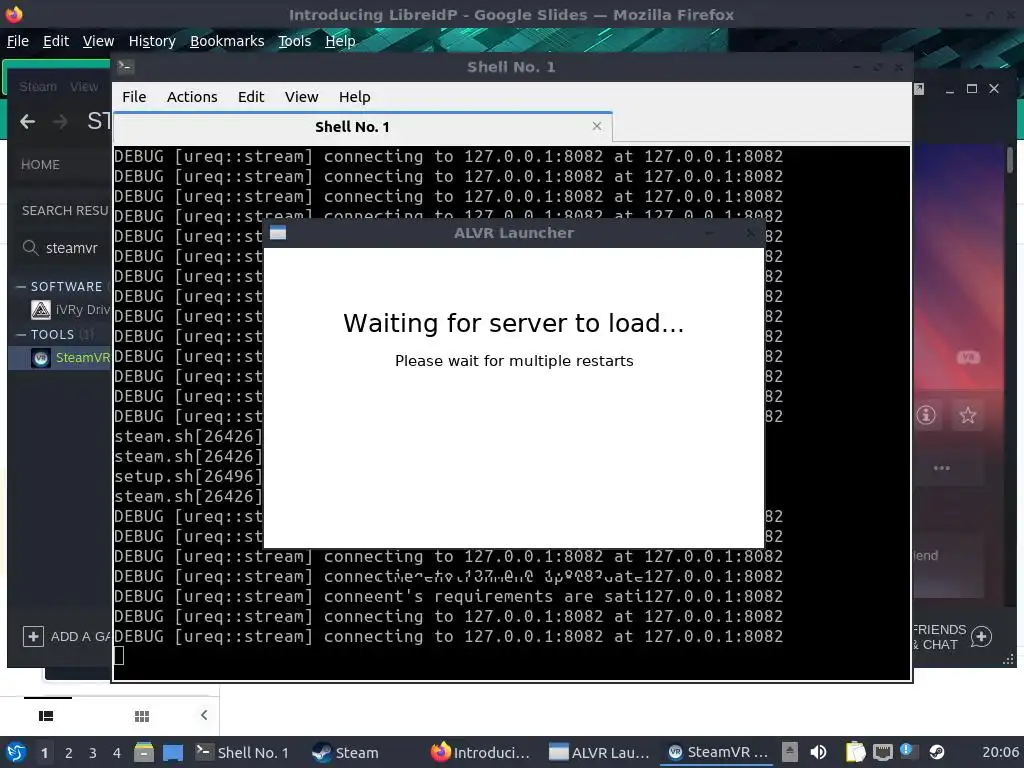Switch Google Slides to filmstrip view
Viewport: 1024px width, 768px height.
46,716
